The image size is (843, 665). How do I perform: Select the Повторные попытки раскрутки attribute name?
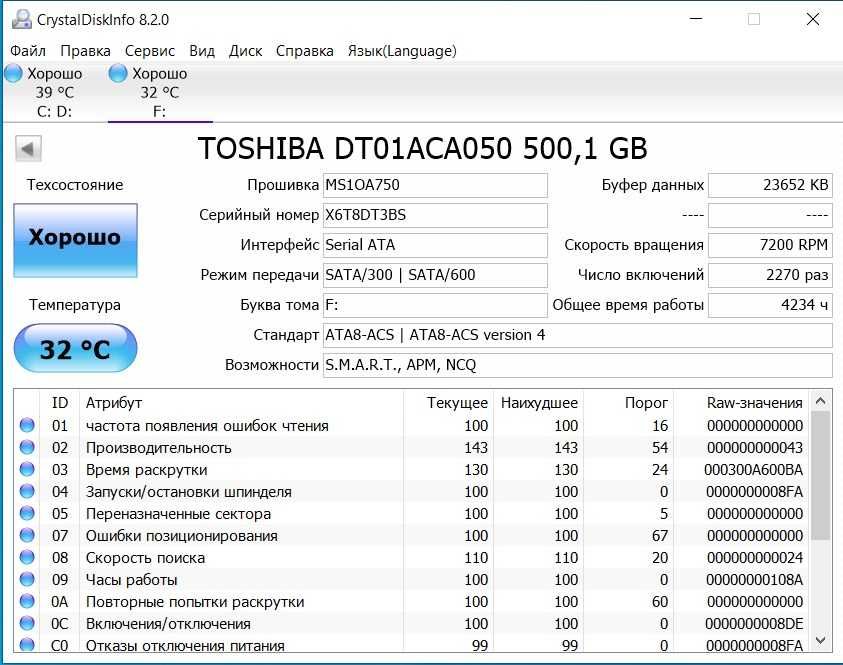pyautogui.click(x=195, y=602)
